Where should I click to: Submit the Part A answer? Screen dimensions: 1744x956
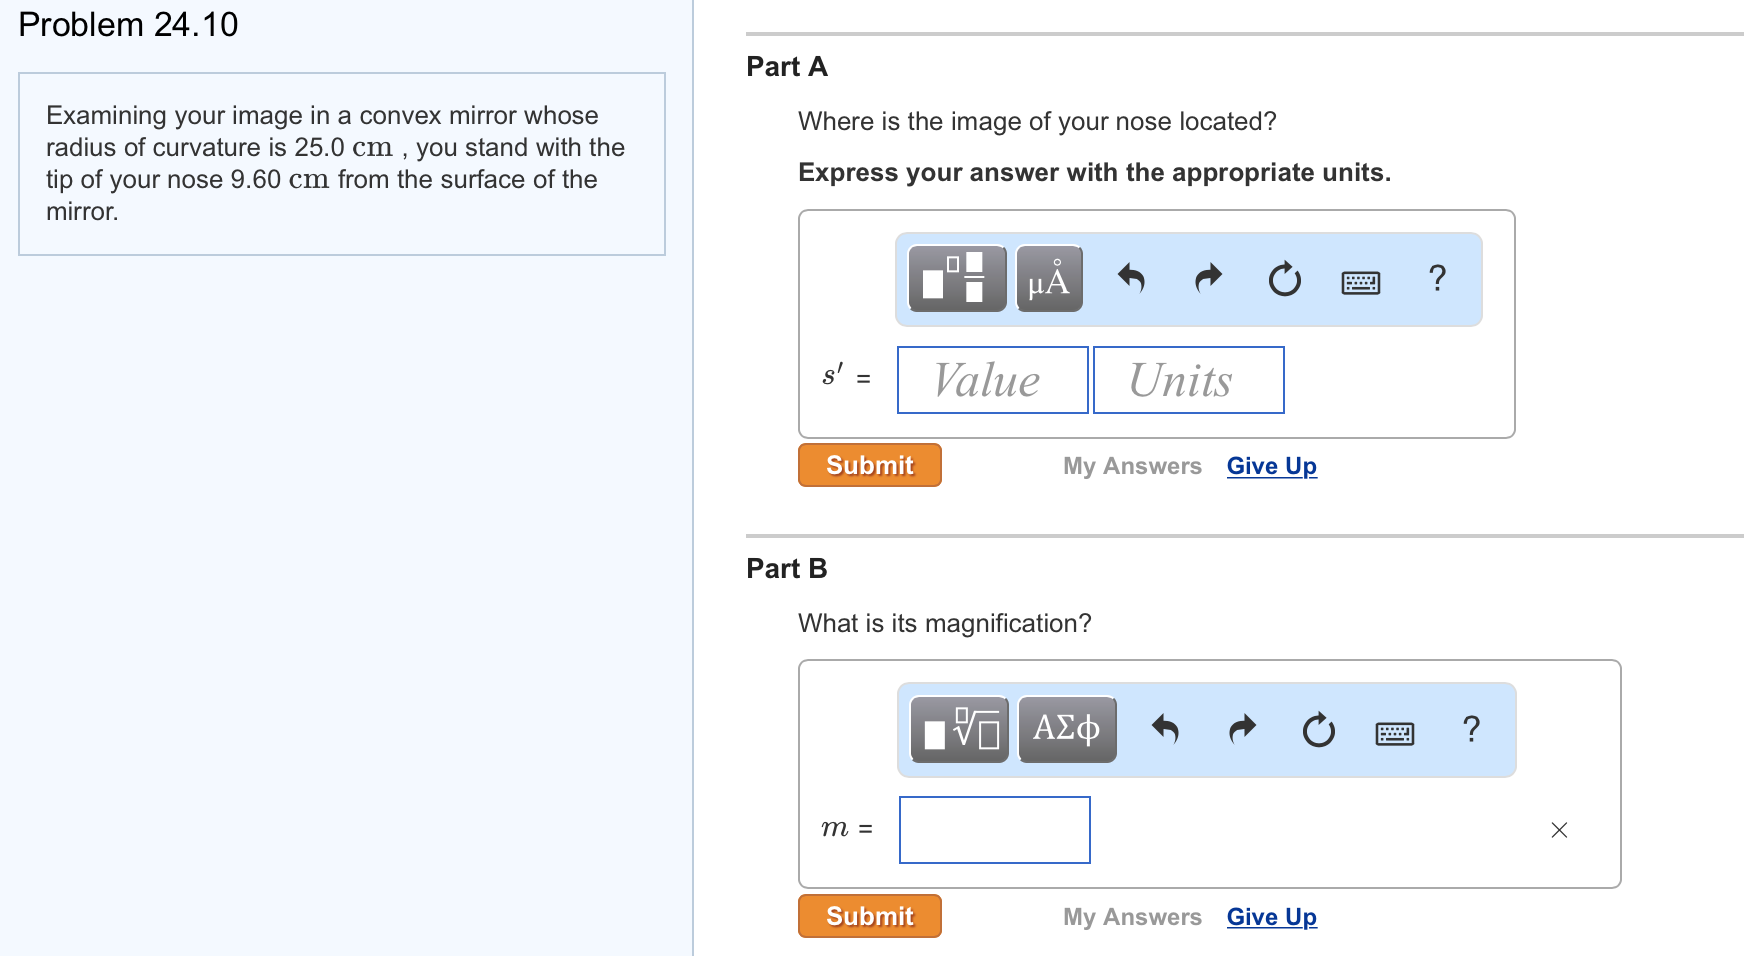click(x=868, y=464)
